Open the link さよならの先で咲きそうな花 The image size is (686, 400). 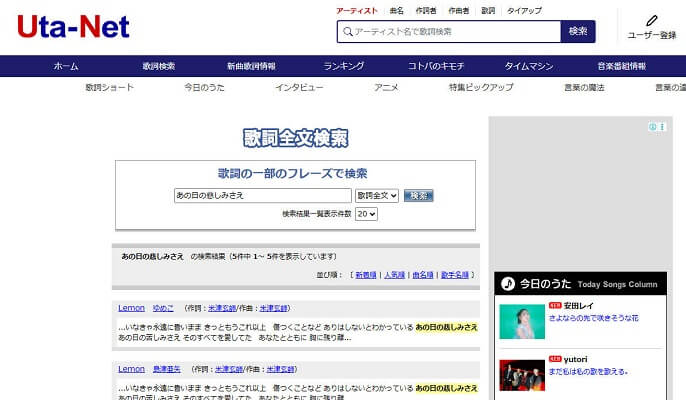pos(594,318)
